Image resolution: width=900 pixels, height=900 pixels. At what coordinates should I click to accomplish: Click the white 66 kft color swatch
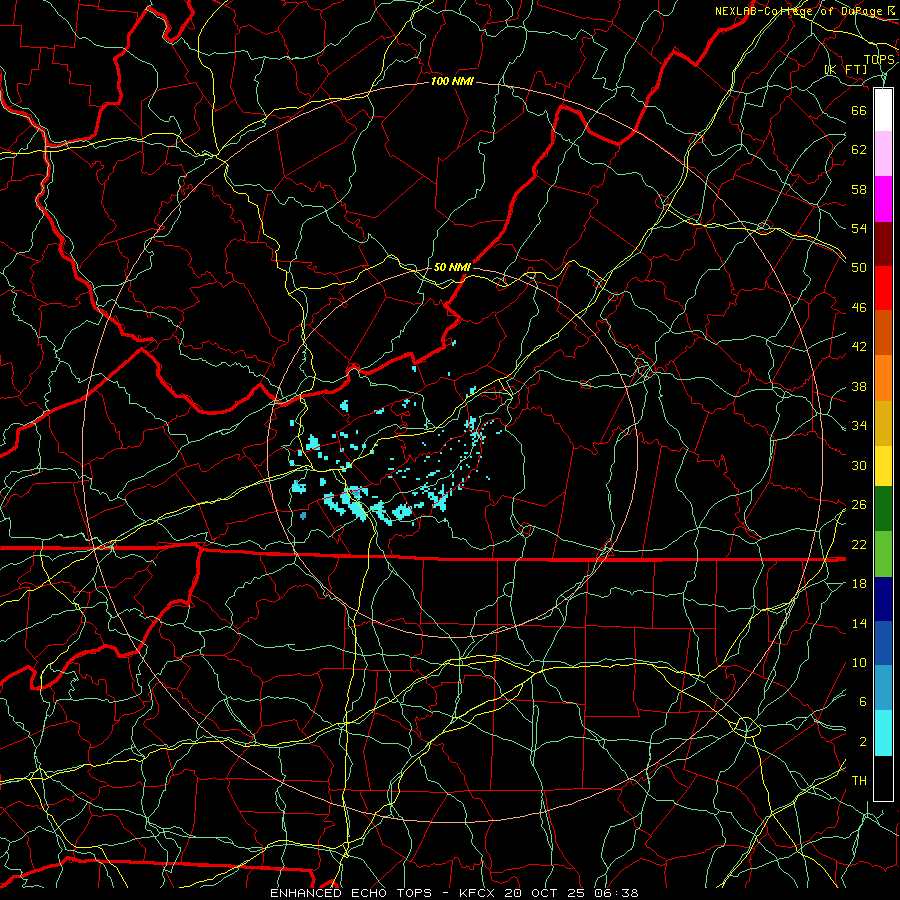(883, 110)
